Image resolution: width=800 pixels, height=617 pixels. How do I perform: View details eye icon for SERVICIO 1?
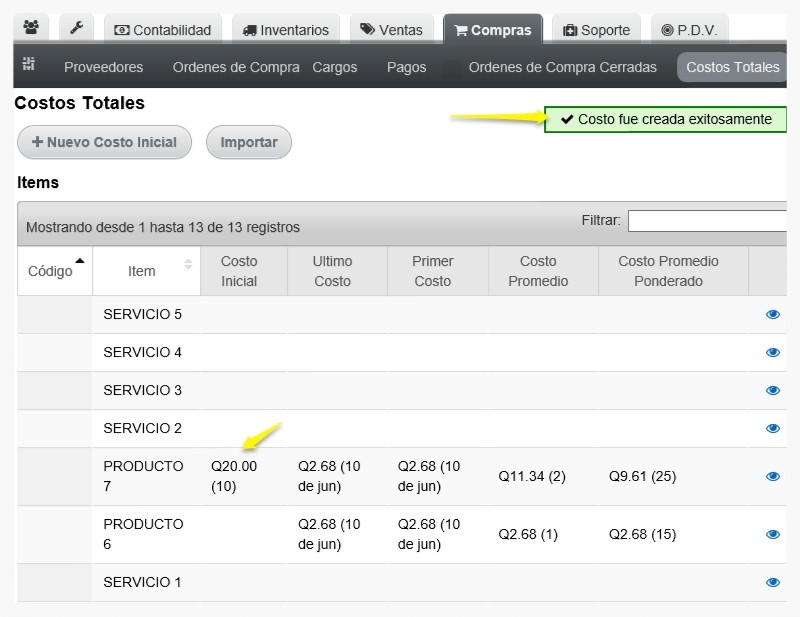[x=772, y=582]
